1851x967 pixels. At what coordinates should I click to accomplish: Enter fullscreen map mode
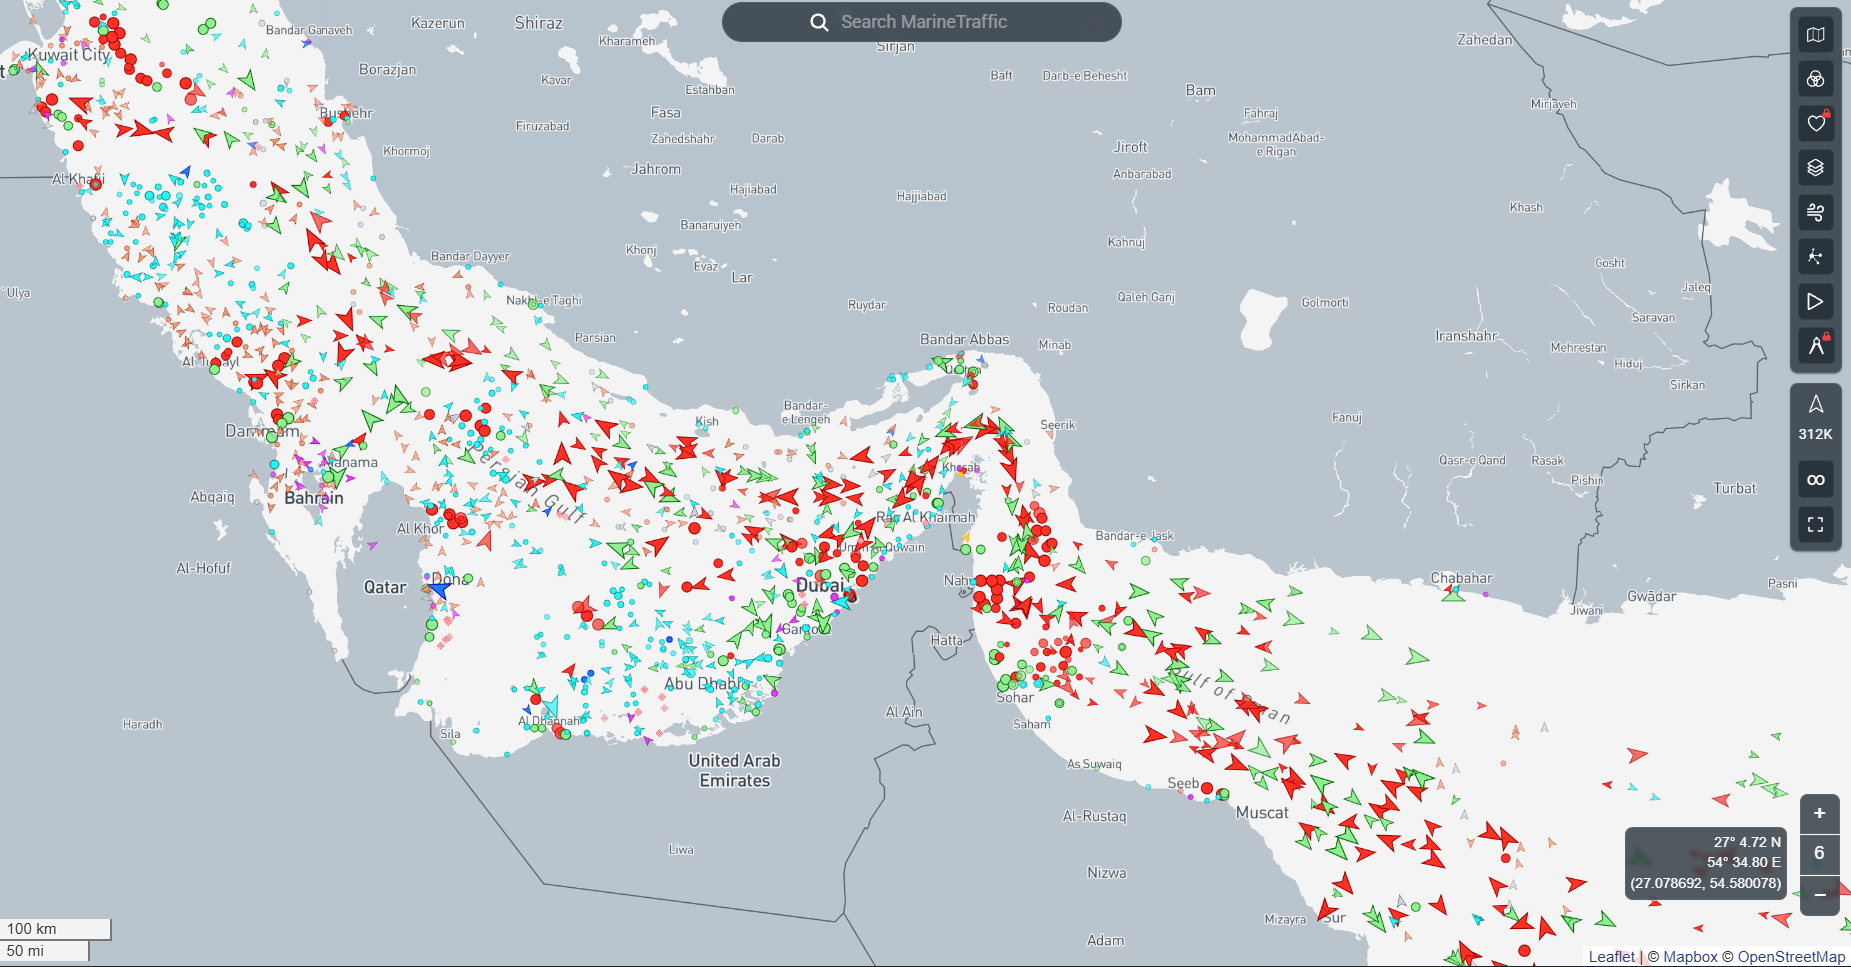coord(1815,524)
